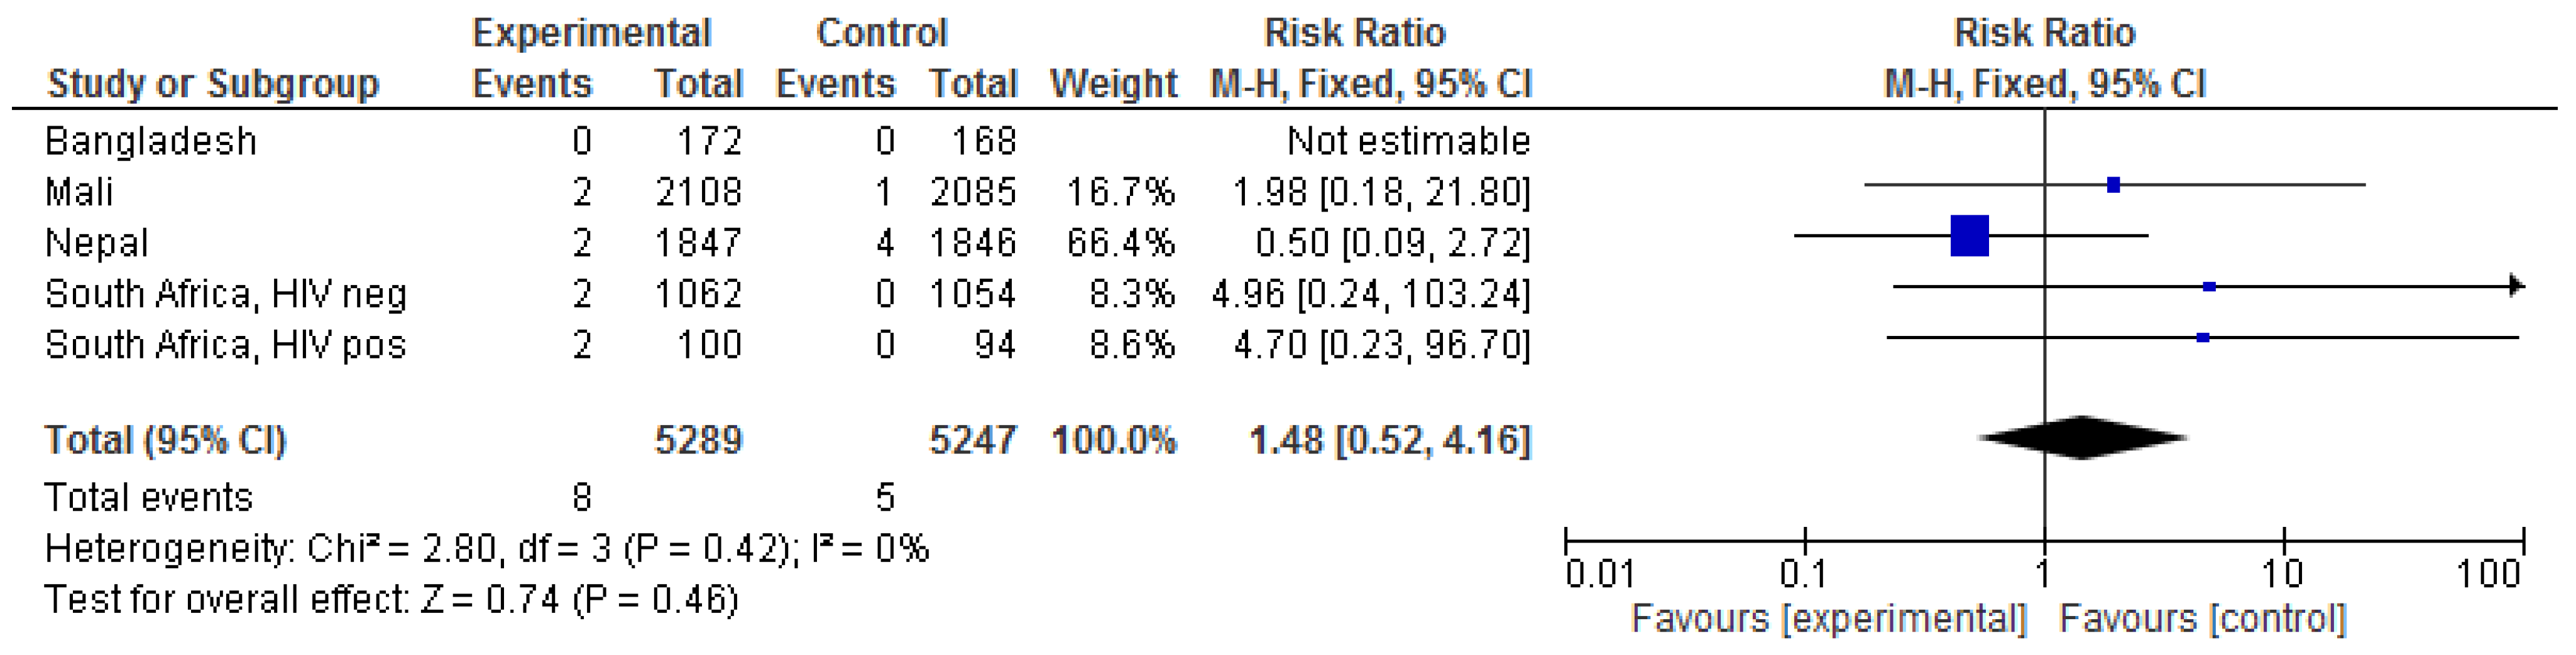Screen dimensions: 2576x655
Task: Select Nepal's weight value 66.4%
Action: 1120,243
